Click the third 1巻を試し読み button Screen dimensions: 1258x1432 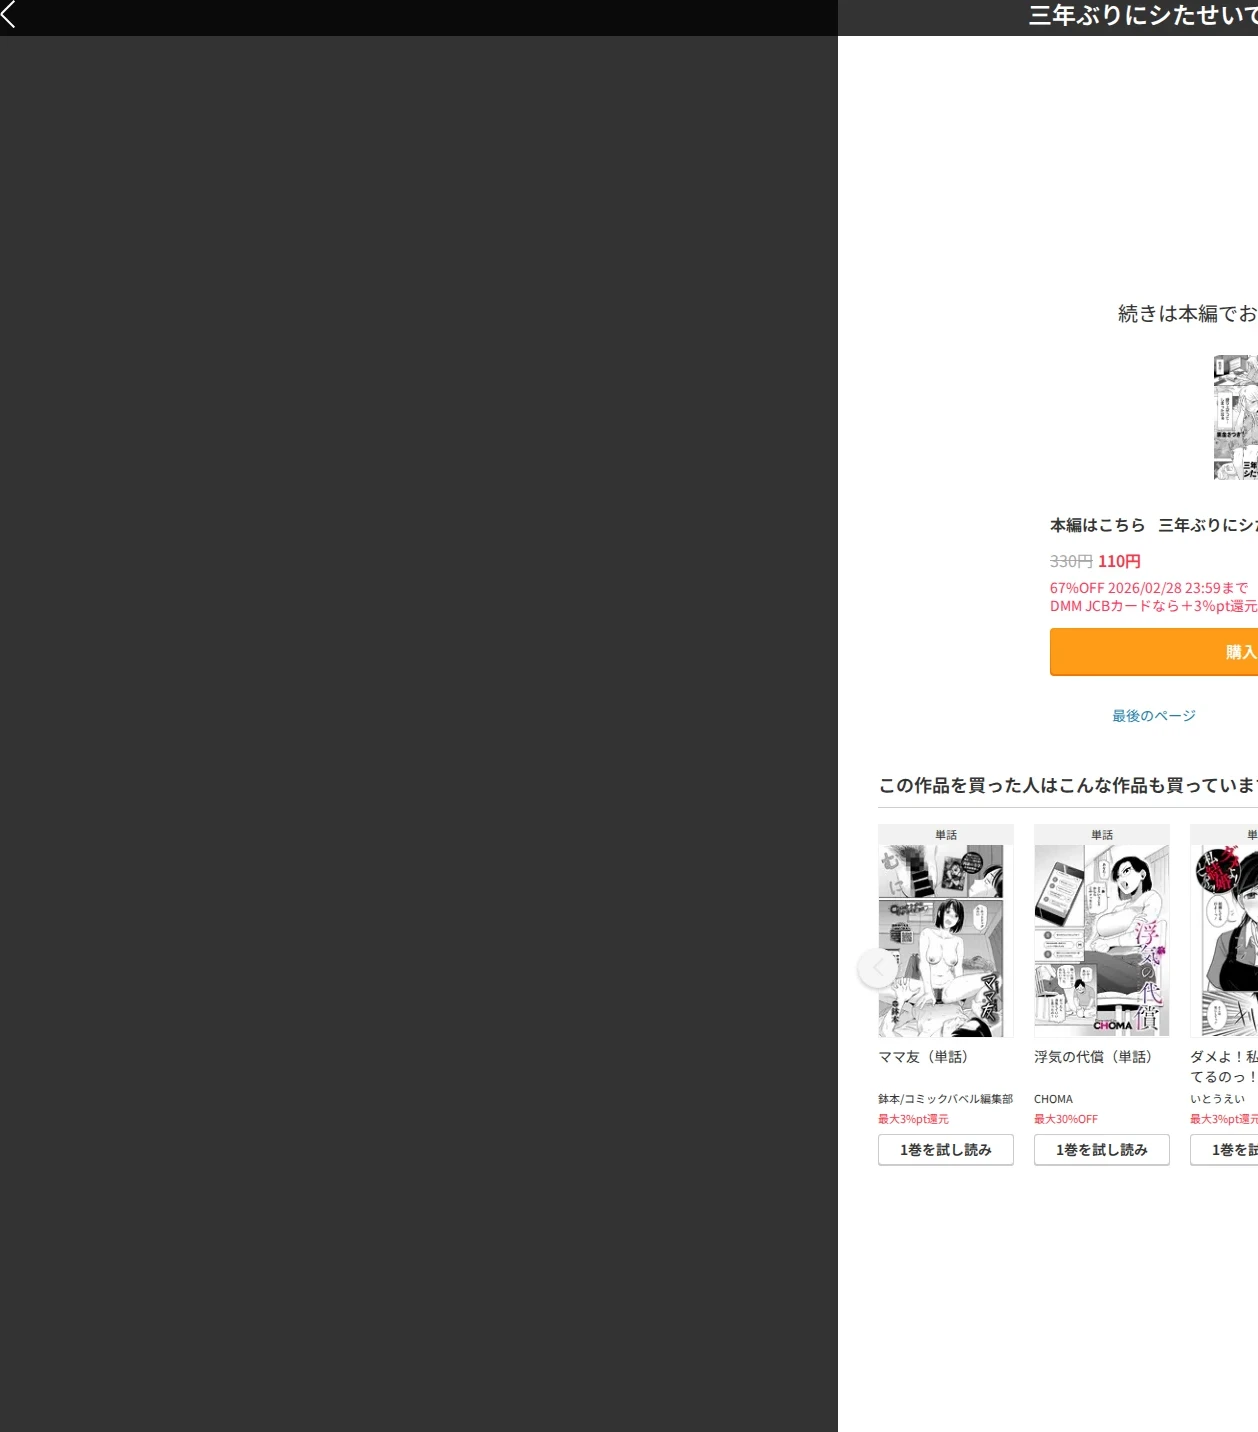pyautogui.click(x=1224, y=1150)
